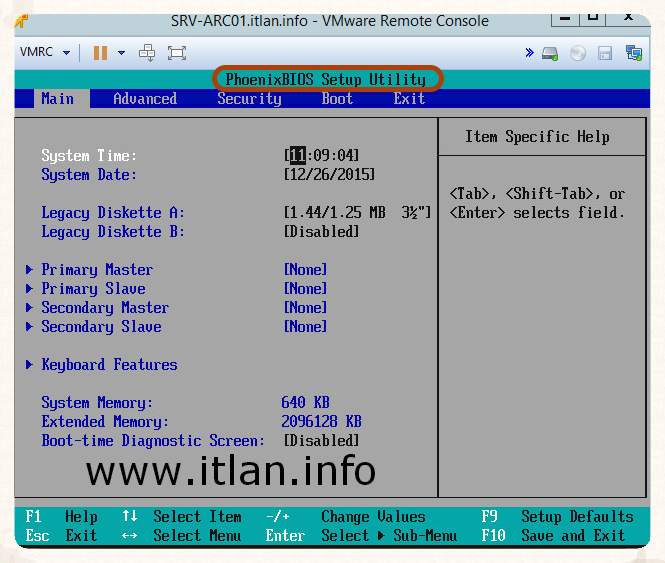Toggle Boot-time Diagnostic Screen Disabled value
This screenshot has height=563, width=665.
click(x=321, y=441)
